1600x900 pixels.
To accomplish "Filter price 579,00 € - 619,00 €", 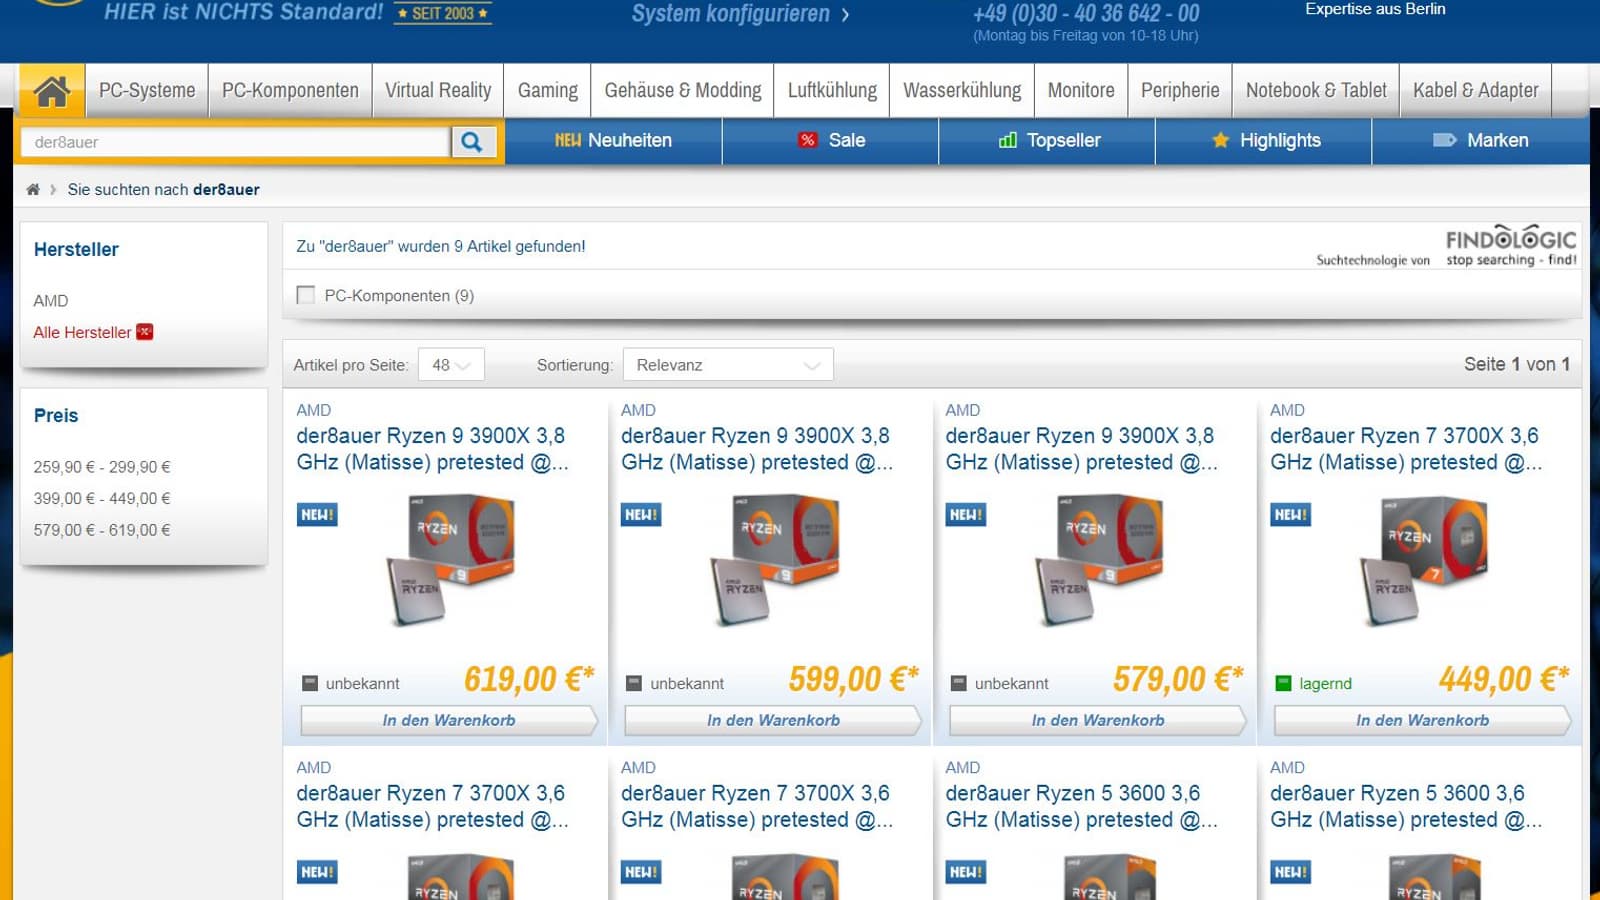I will [x=102, y=531].
